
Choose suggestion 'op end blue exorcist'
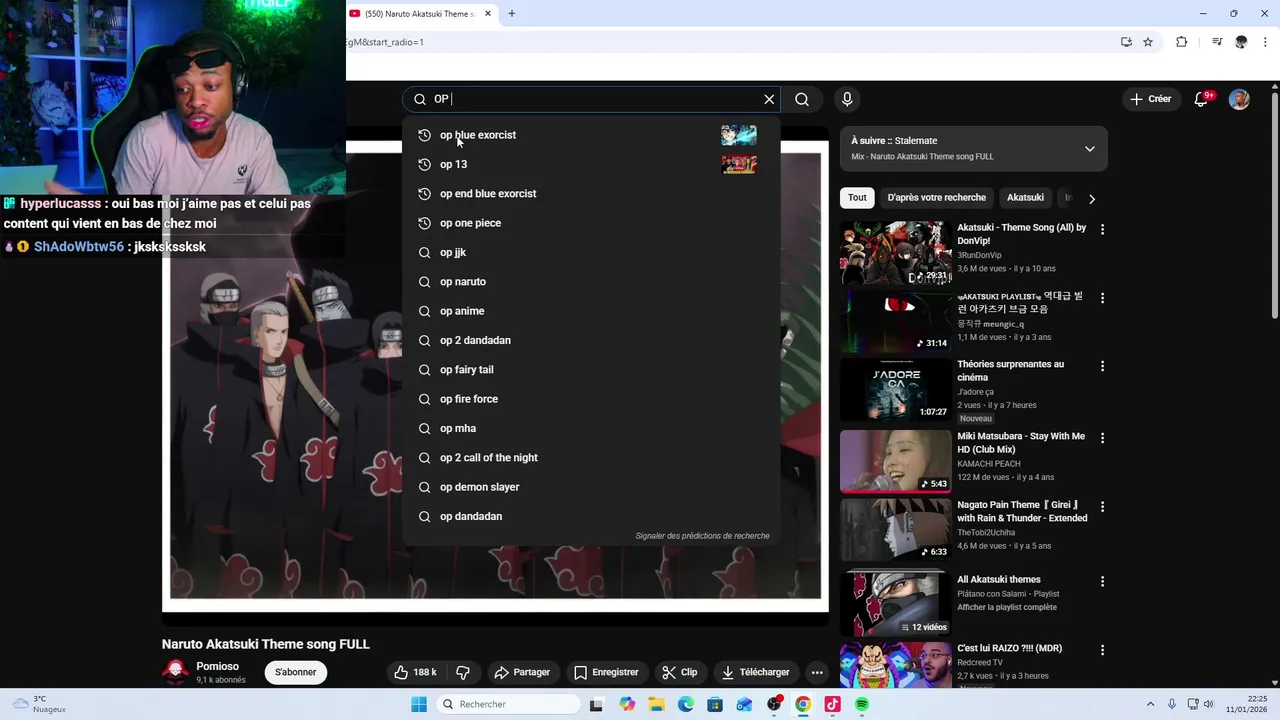(x=591, y=194)
